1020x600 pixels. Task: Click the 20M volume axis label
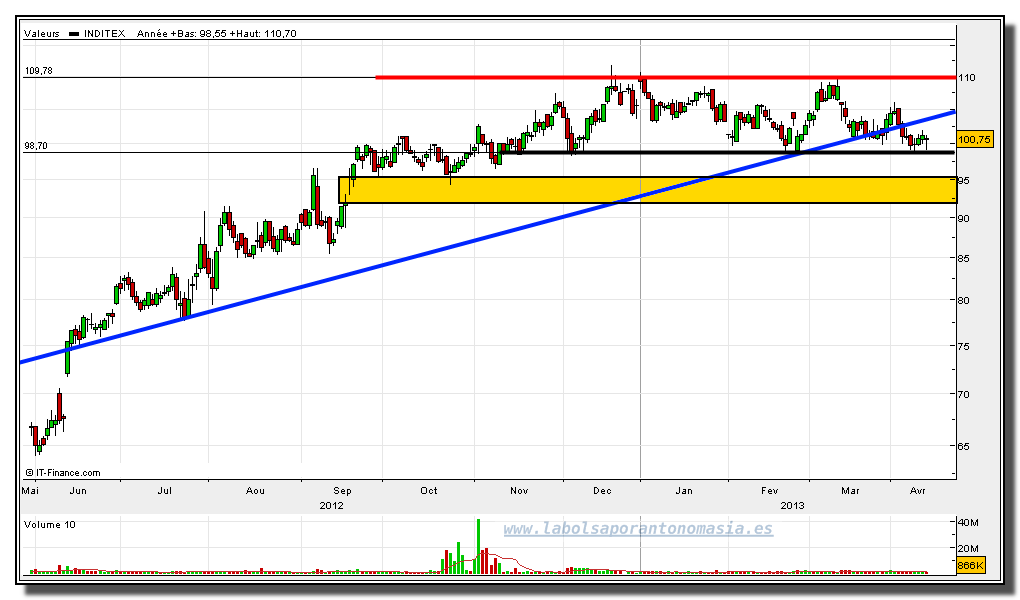pyautogui.click(x=968, y=549)
